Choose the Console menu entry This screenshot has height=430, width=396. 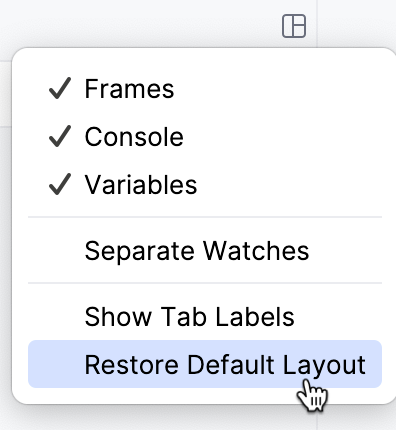205,137
